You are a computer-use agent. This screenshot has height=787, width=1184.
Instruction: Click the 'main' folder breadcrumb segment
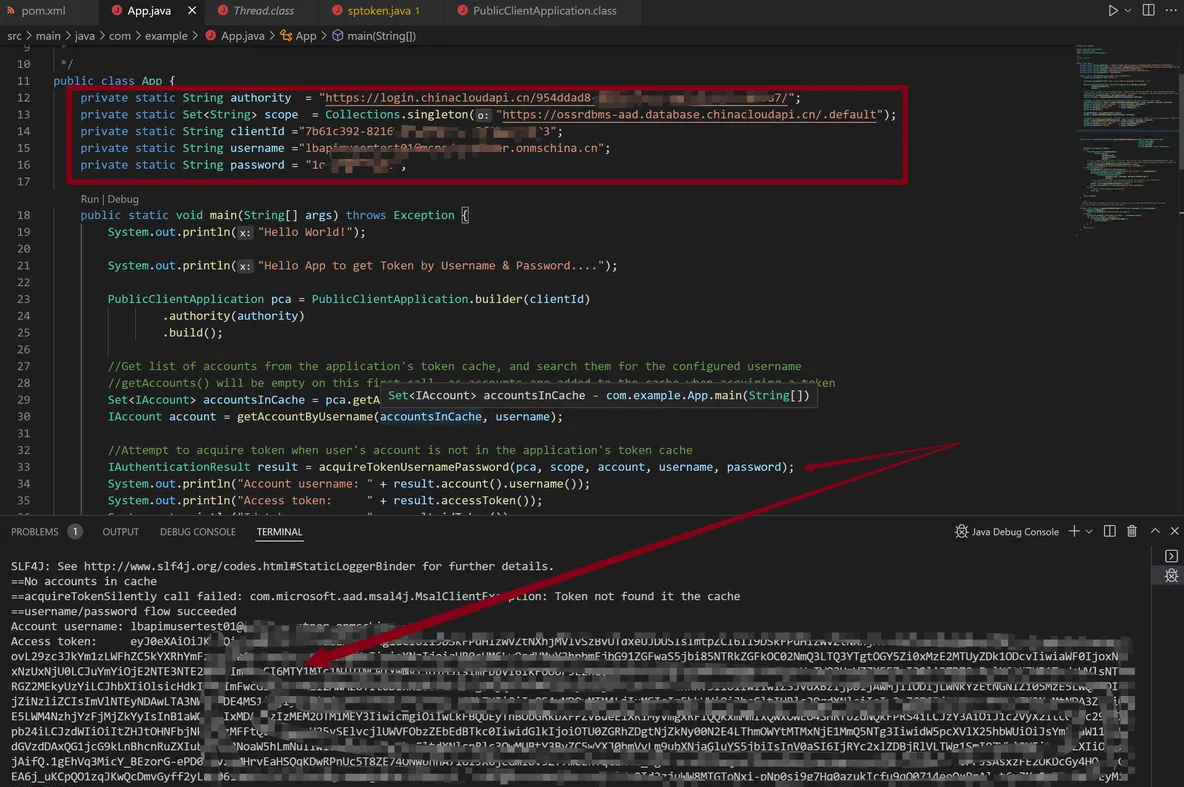pyautogui.click(x=48, y=35)
